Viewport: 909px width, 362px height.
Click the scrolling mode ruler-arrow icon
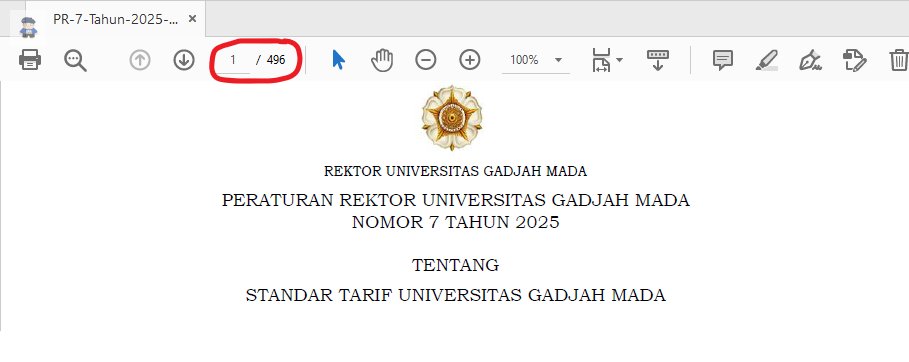657,60
